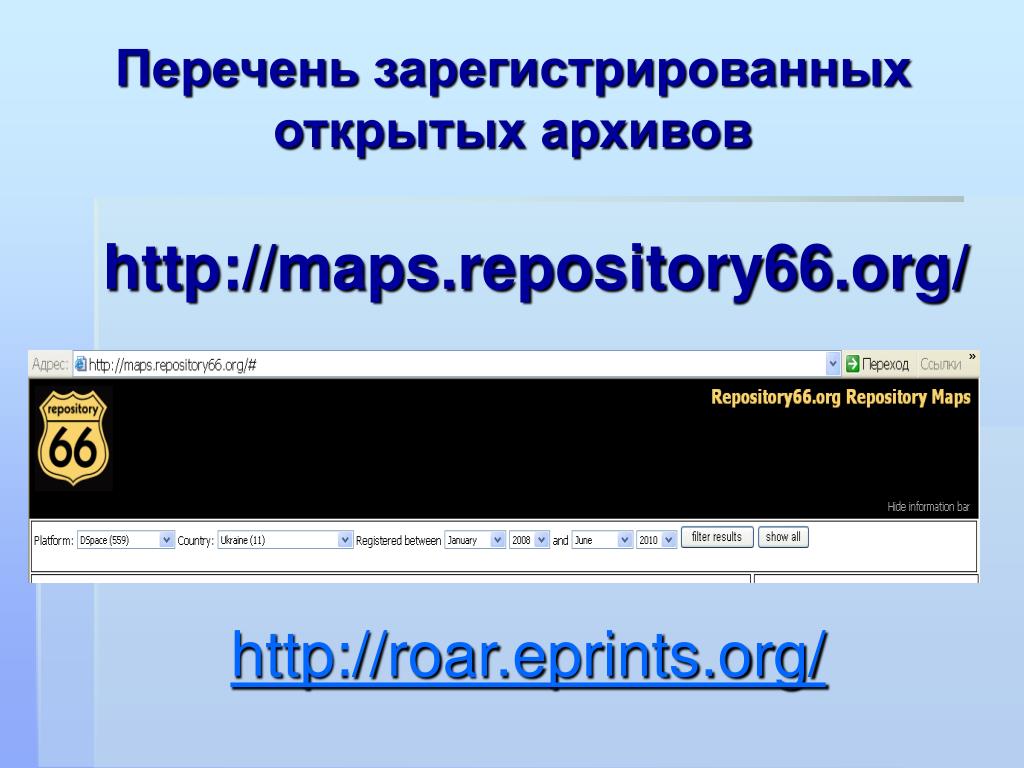The image size is (1024, 768).
Task: Open the Ссылки links toolbar
Action: [940, 364]
